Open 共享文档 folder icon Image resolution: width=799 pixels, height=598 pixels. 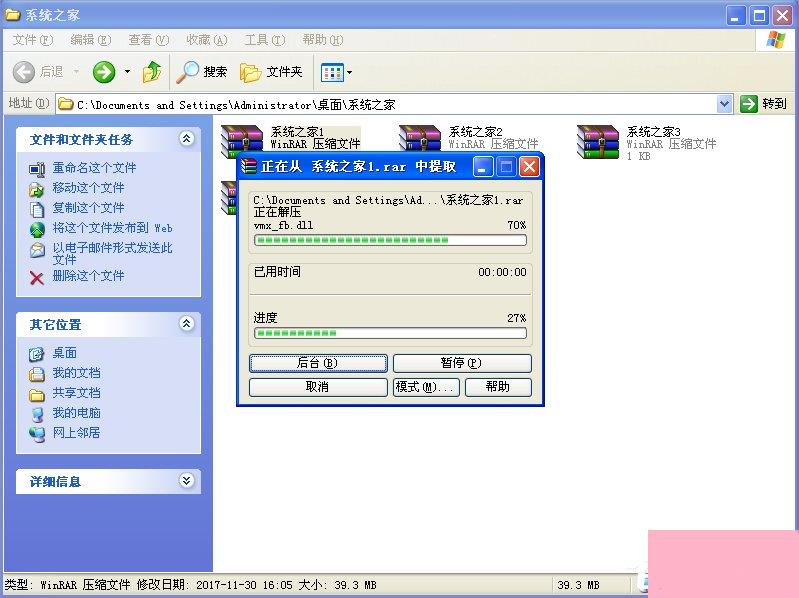pyautogui.click(x=37, y=394)
